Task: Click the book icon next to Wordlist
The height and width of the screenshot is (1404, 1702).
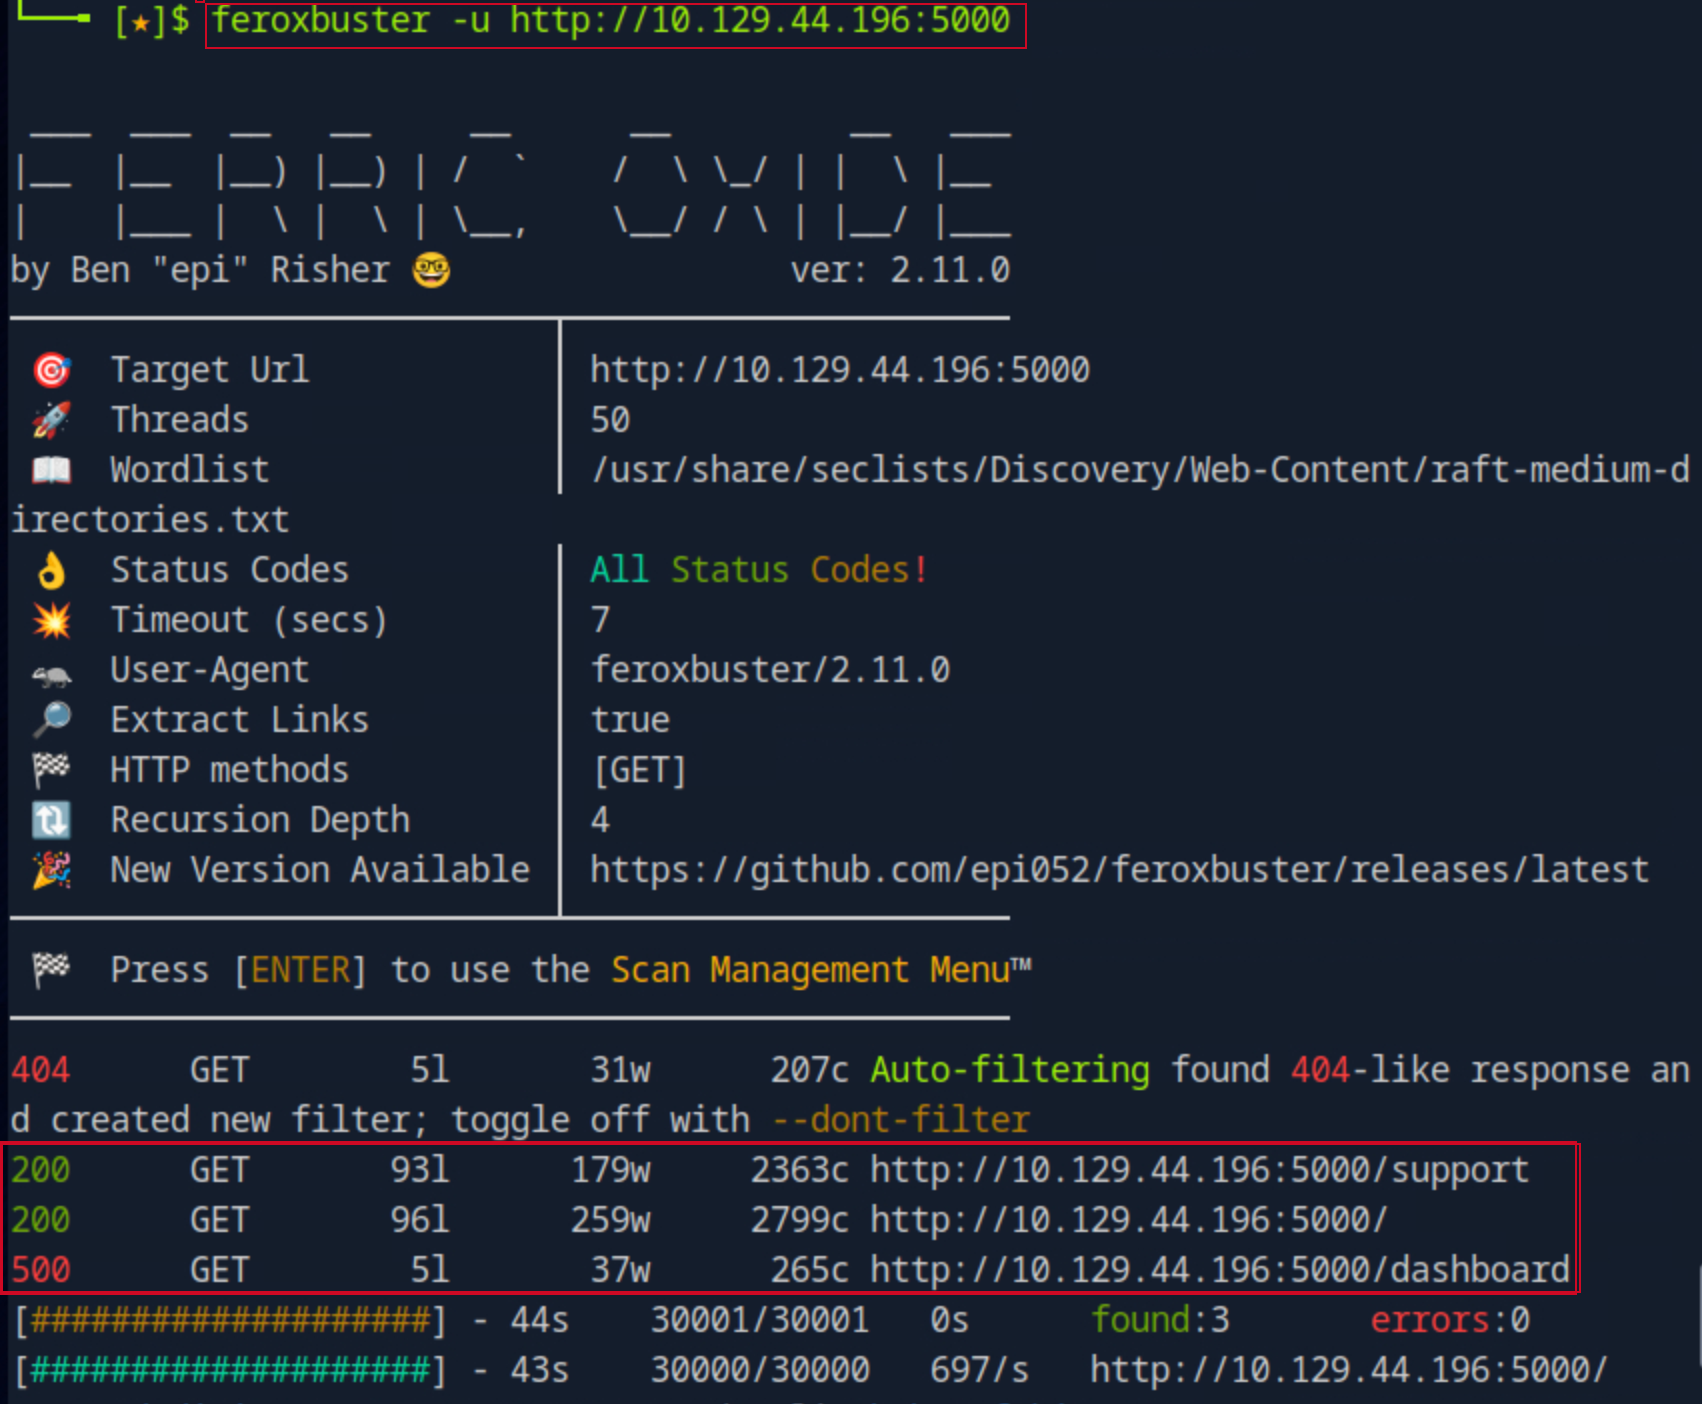Action: 53,470
